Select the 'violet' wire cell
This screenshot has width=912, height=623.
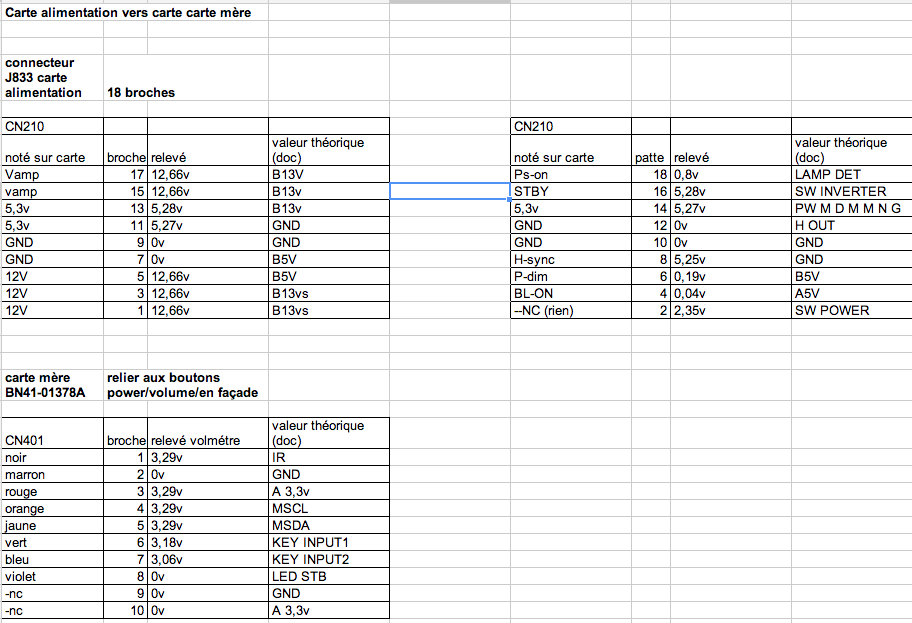(52, 576)
